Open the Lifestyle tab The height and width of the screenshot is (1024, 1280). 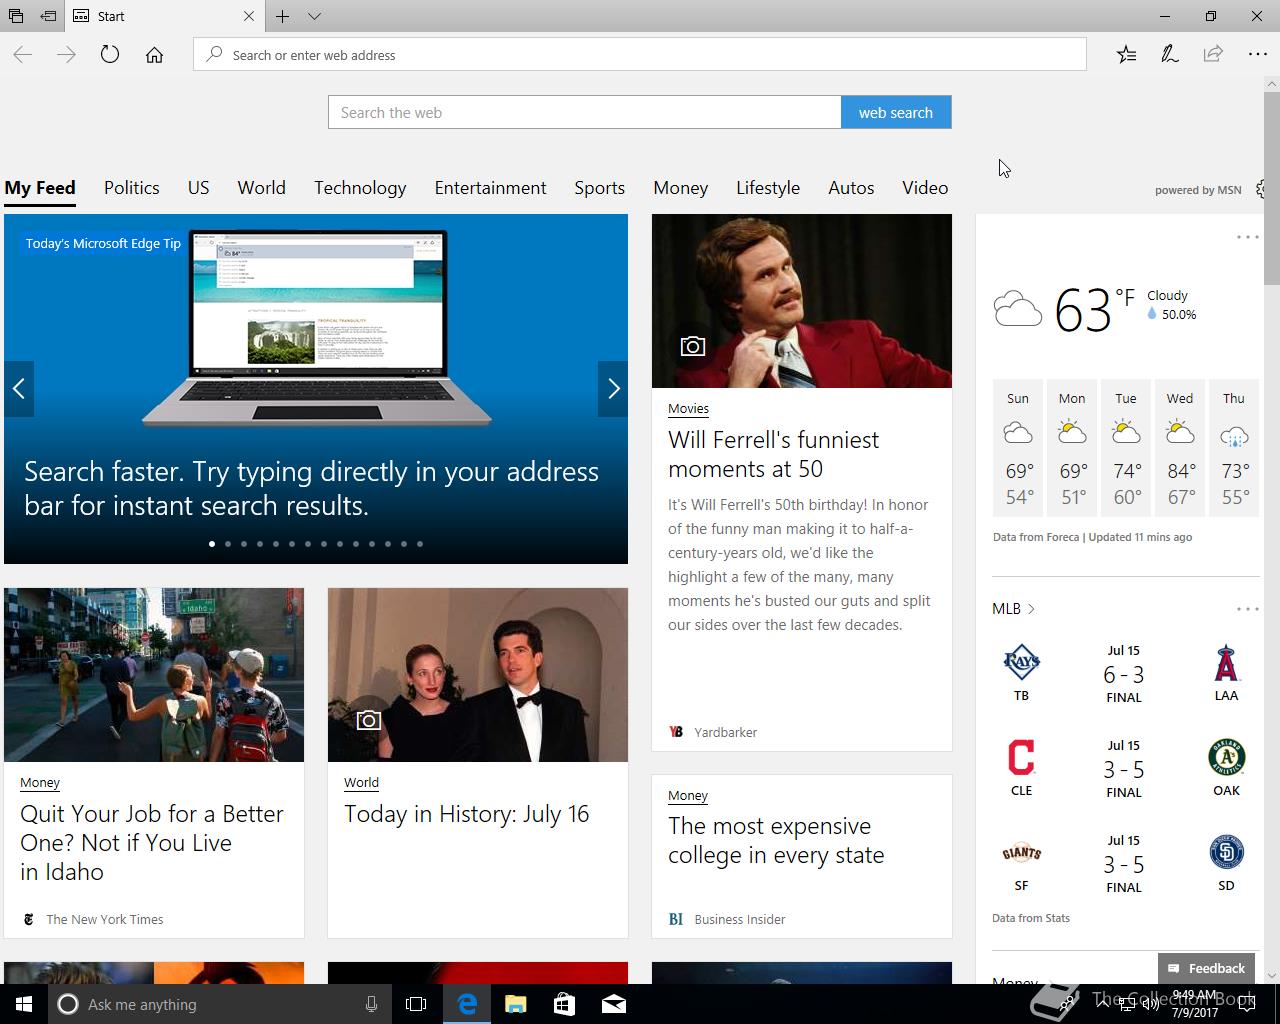click(768, 188)
